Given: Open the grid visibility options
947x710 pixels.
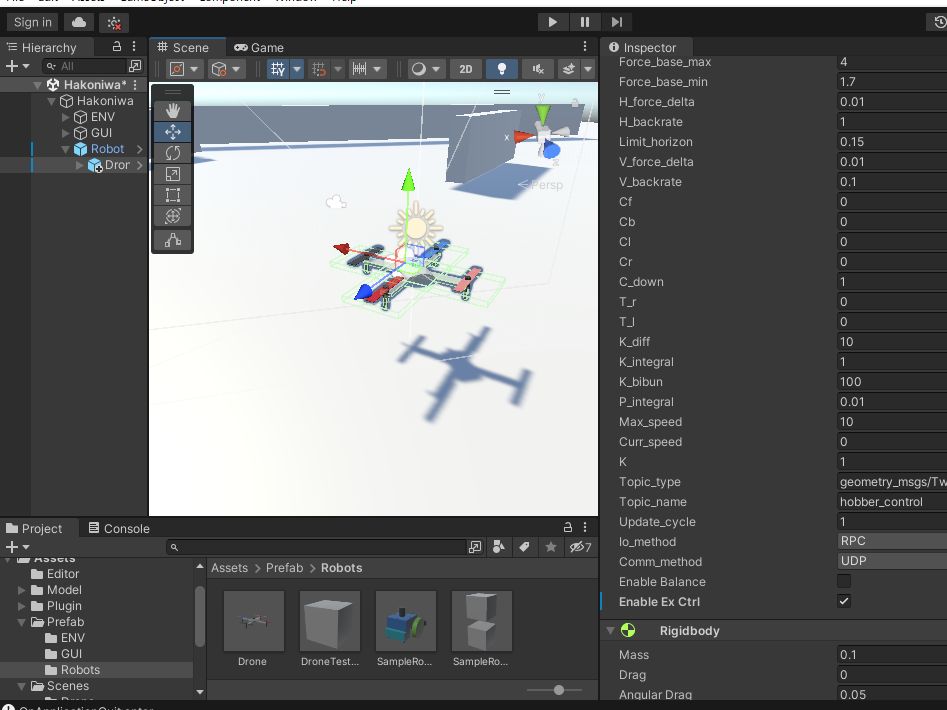Looking at the screenshot, I should pos(296,69).
